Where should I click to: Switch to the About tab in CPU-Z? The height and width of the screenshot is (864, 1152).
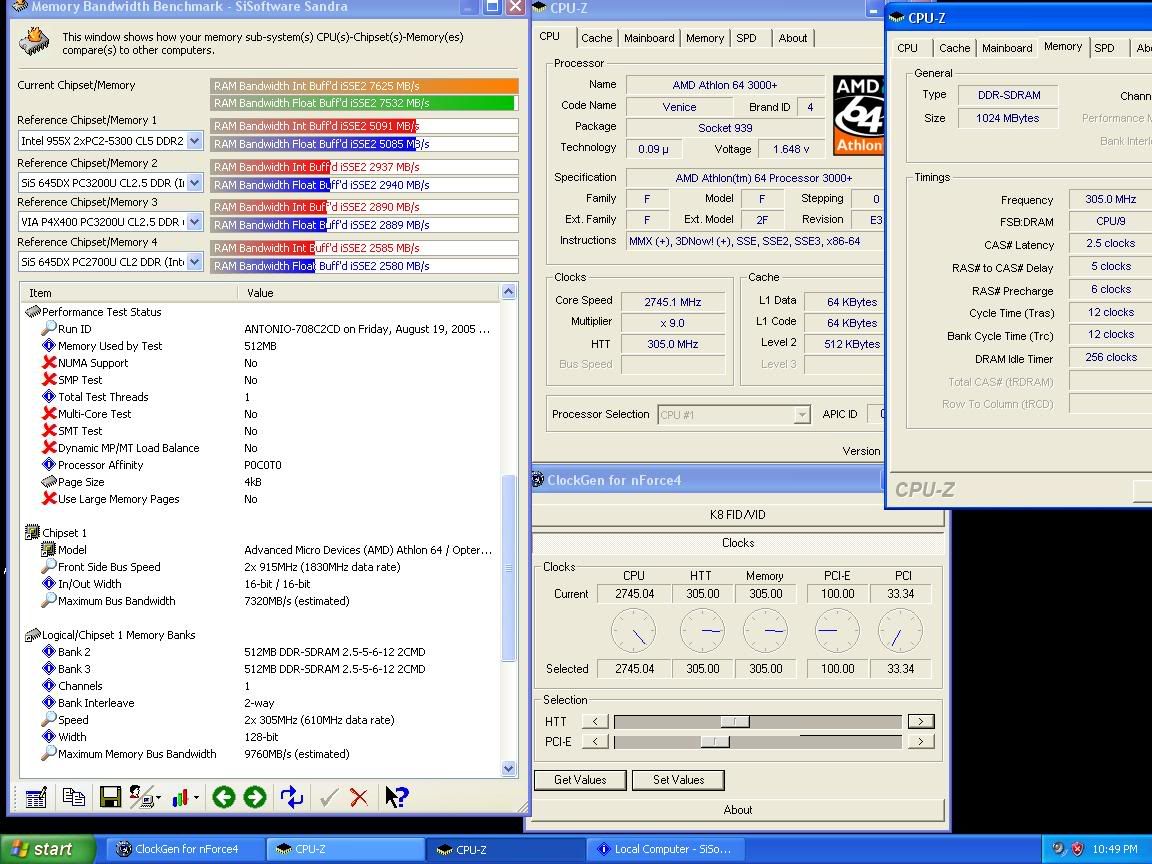(792, 38)
